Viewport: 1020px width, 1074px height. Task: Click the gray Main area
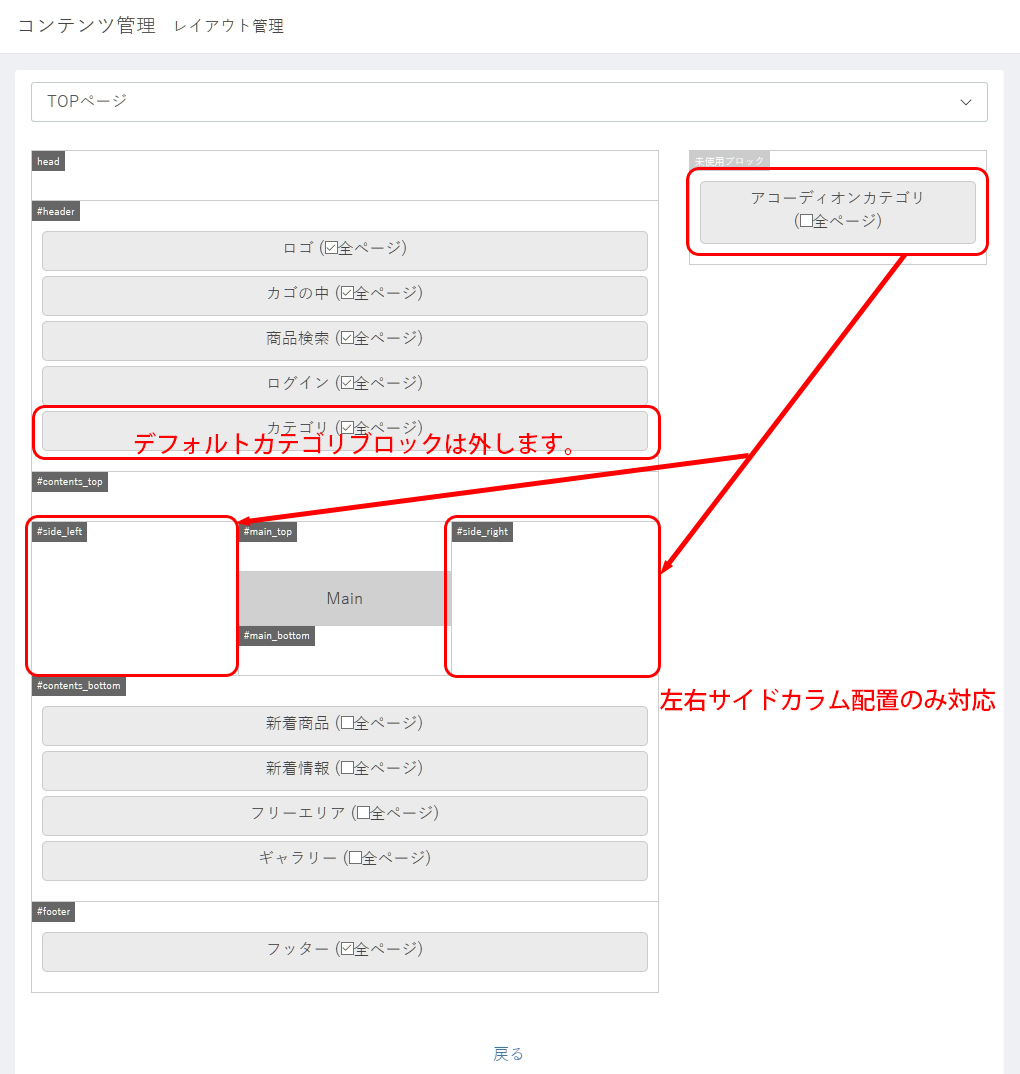(x=345, y=599)
